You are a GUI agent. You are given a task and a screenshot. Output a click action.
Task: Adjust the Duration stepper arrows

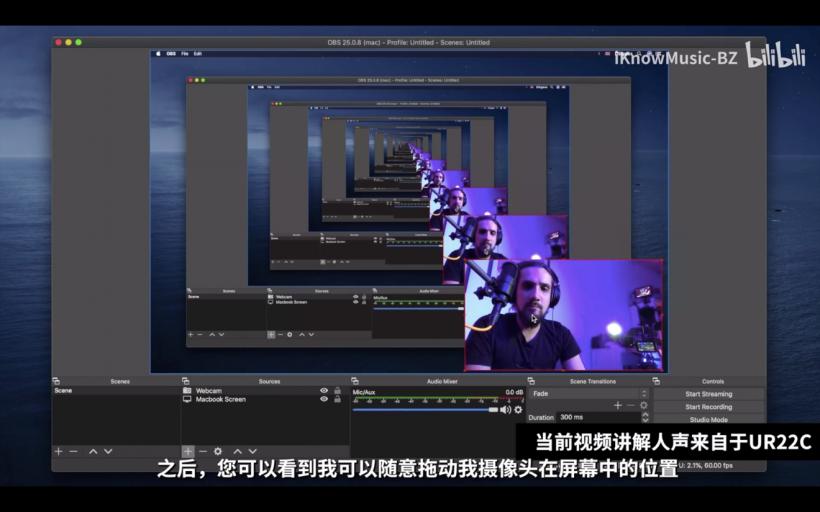tap(645, 417)
